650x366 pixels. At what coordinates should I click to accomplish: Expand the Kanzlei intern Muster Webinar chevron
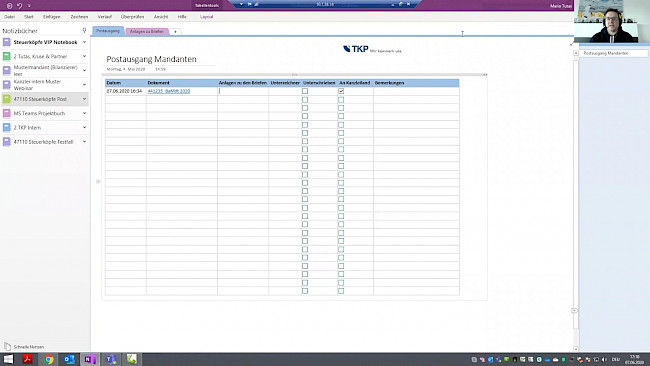coord(84,85)
